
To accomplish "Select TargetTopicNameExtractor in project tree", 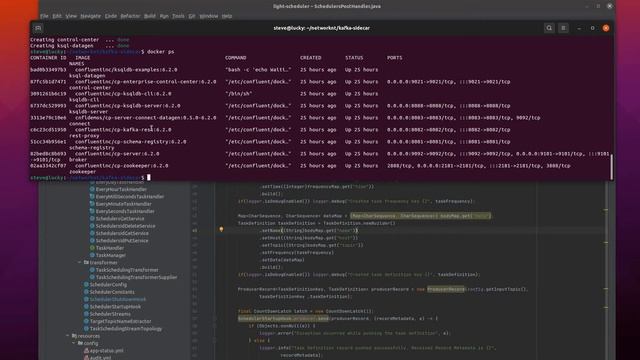I will point(120,321).
